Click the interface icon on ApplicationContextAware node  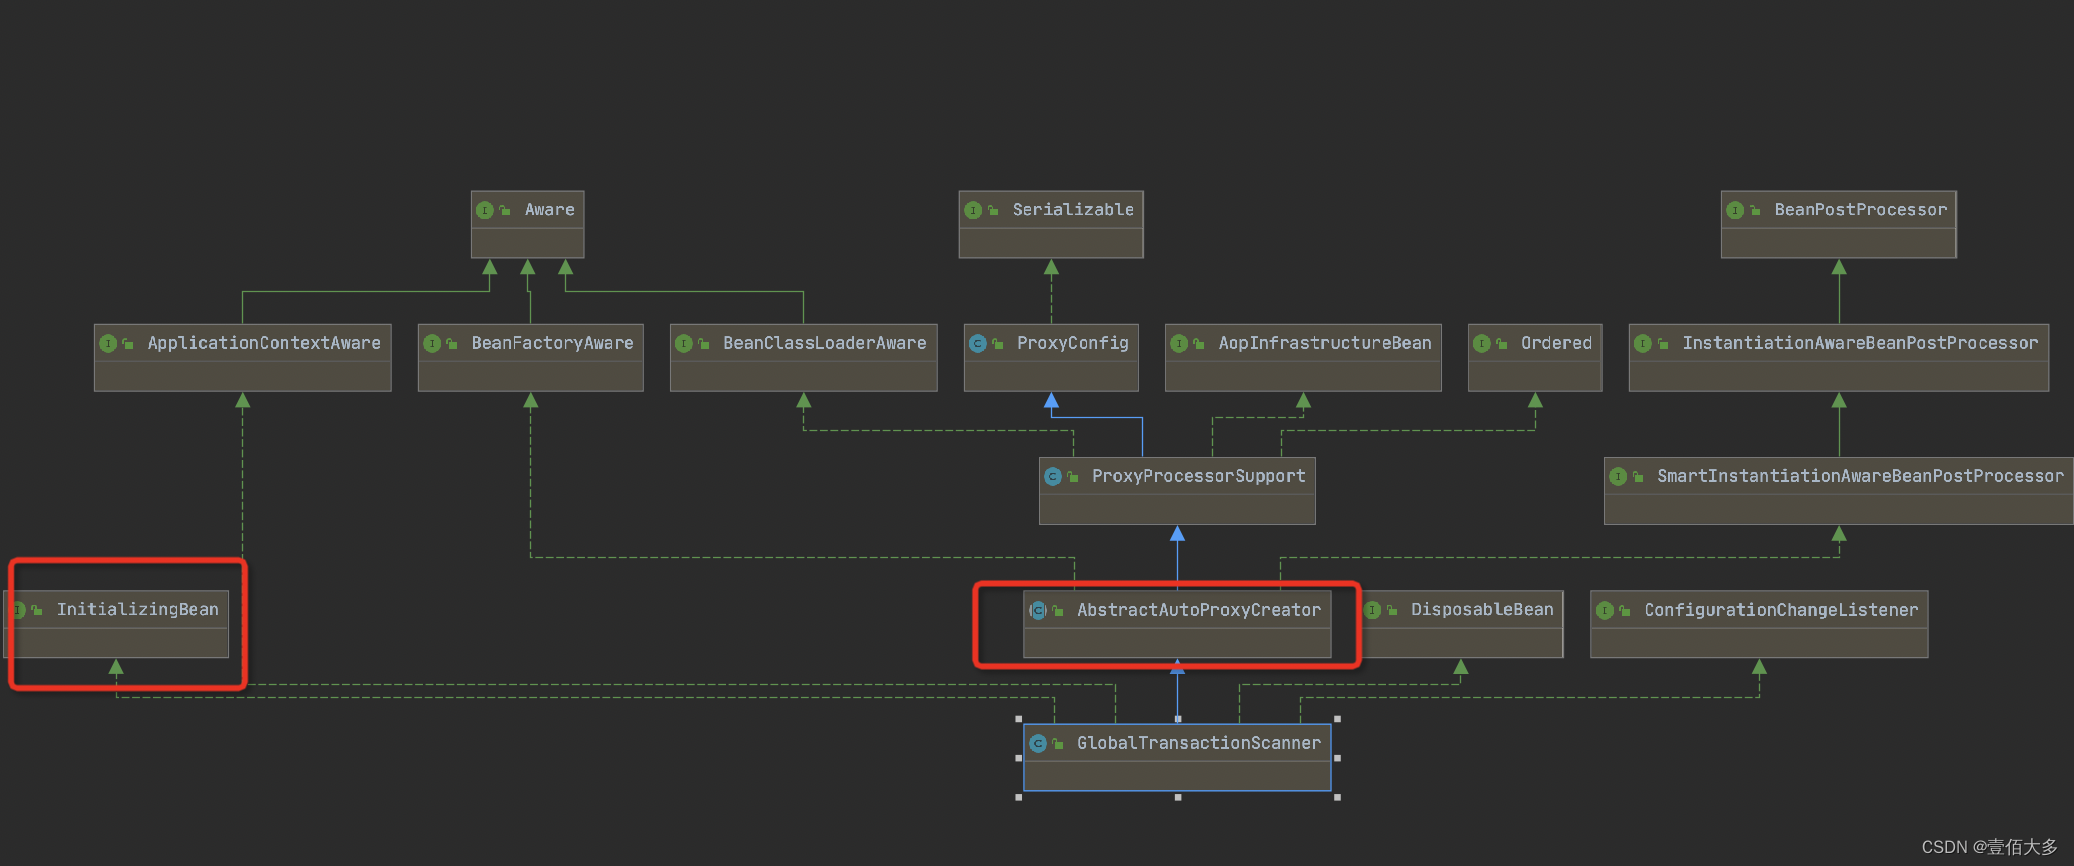click(x=108, y=343)
